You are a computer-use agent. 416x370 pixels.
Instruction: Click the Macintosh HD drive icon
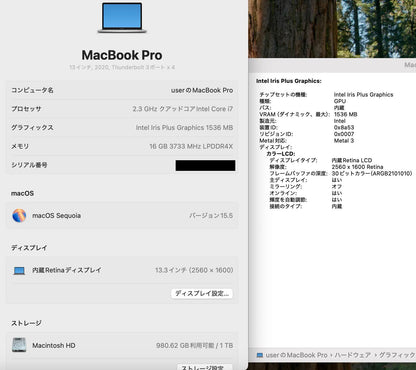pos(19,345)
